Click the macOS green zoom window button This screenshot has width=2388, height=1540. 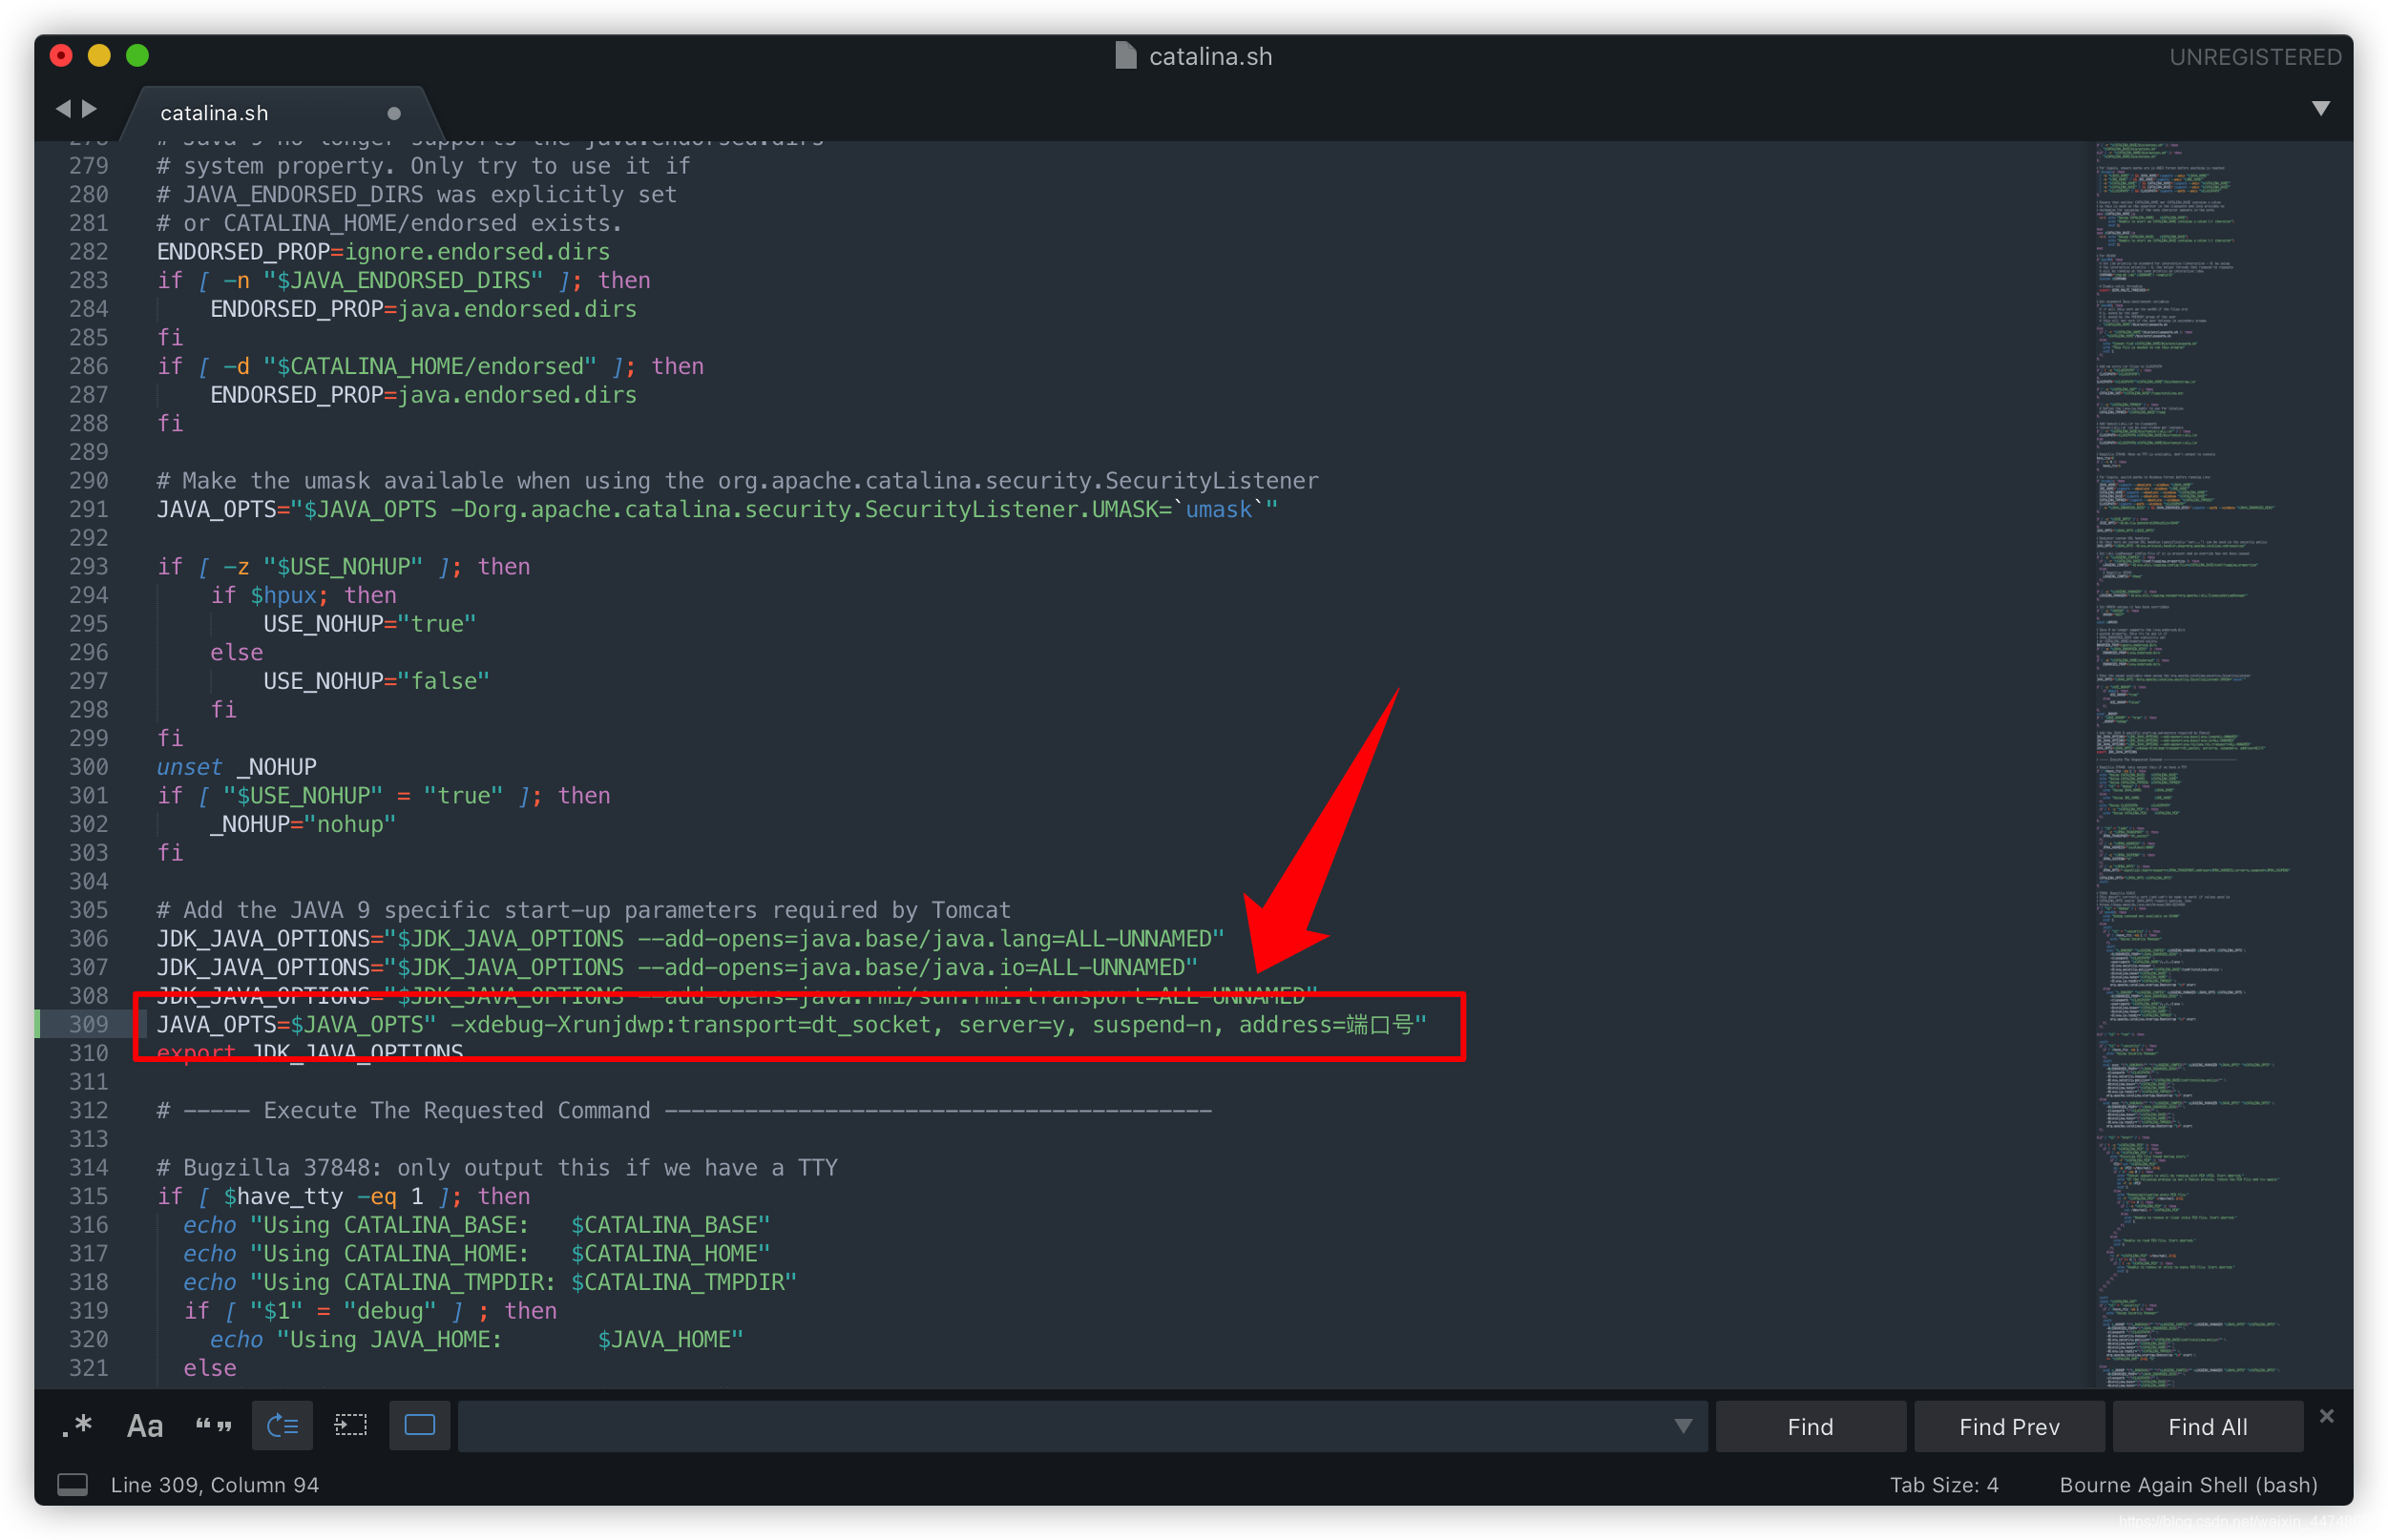point(138,56)
